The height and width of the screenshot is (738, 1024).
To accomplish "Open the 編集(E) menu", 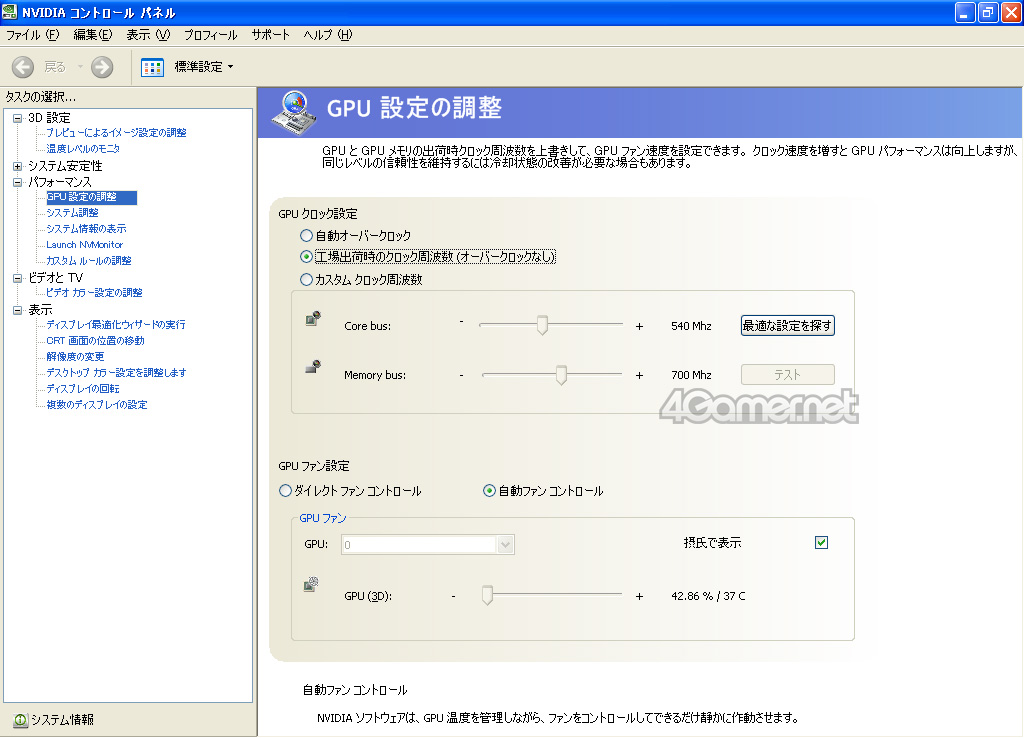I will [93, 35].
